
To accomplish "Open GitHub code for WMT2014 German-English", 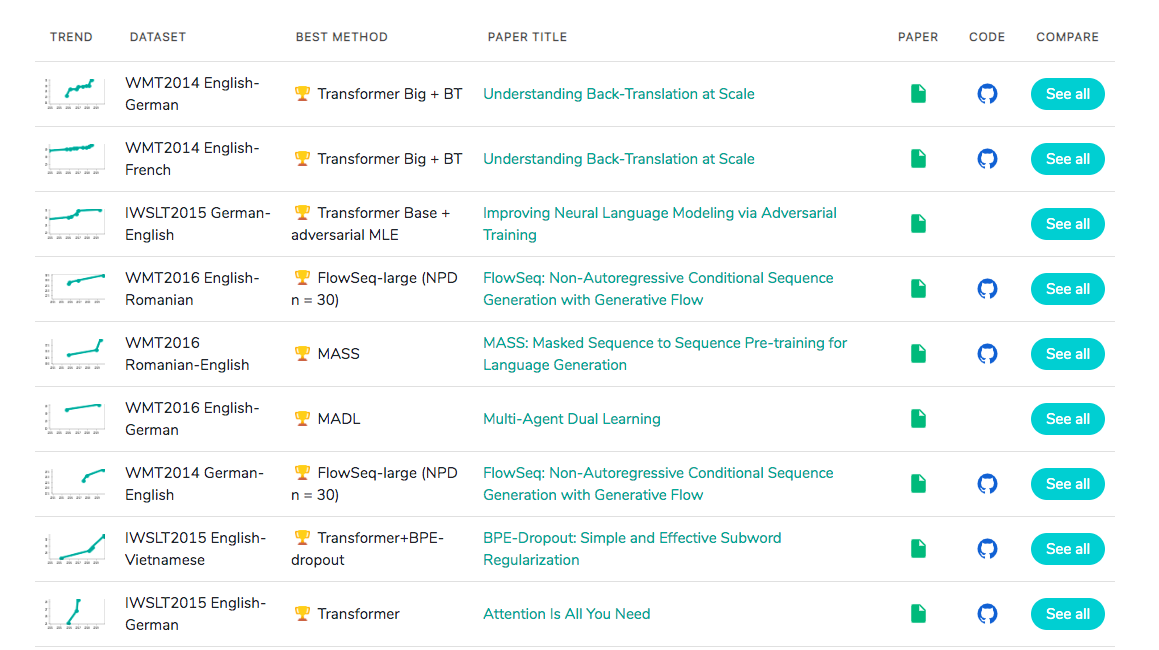I will point(987,484).
